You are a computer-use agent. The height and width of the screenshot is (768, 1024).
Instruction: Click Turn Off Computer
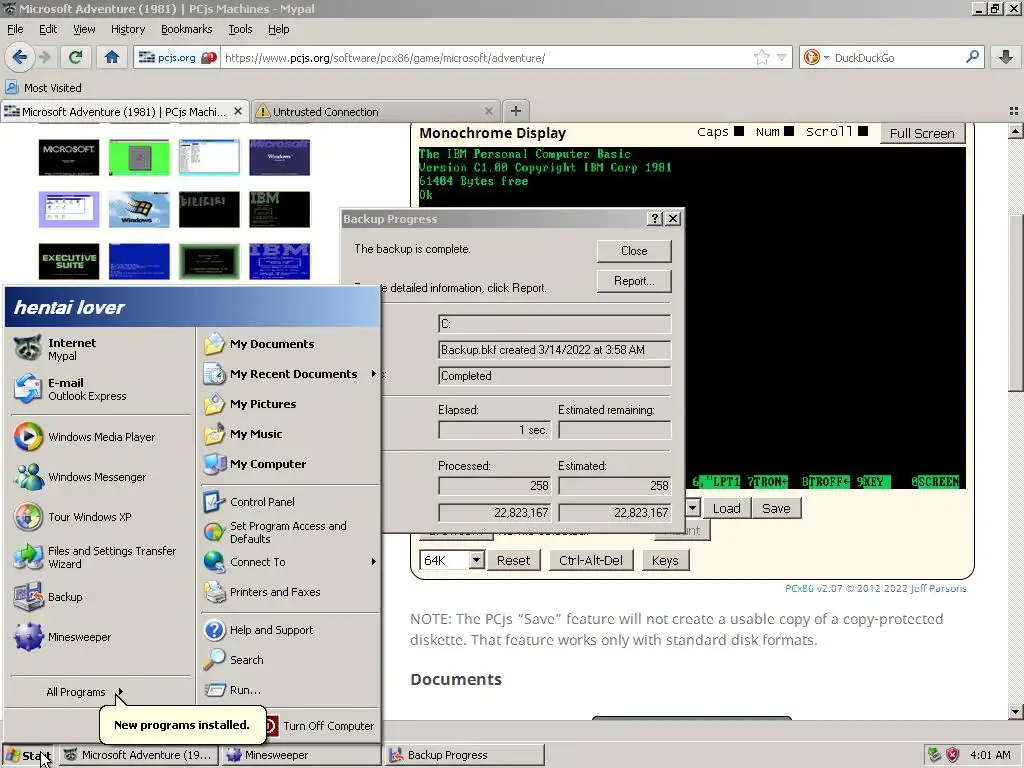pyautogui.click(x=319, y=726)
